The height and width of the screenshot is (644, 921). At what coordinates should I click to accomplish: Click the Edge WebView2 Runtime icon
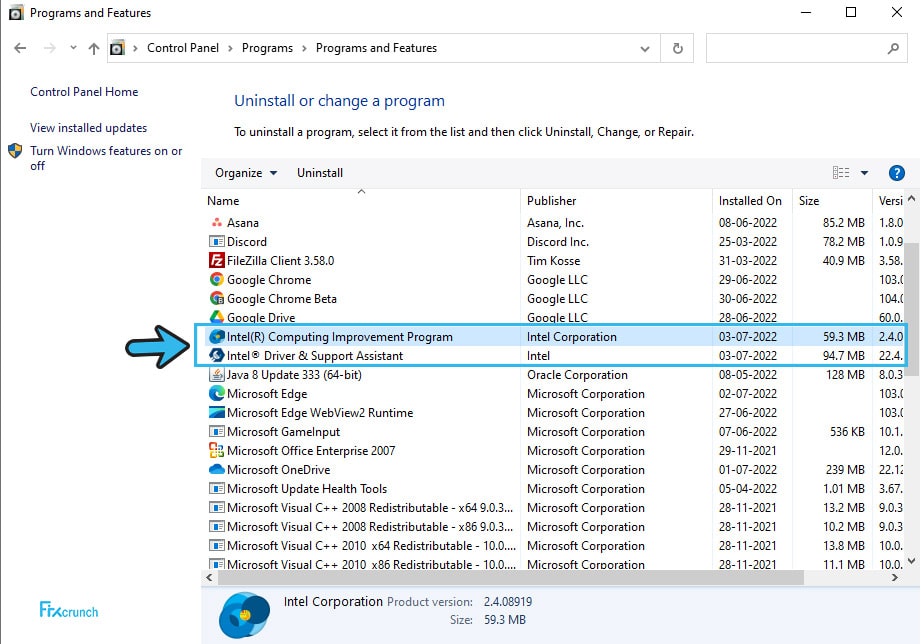[217, 412]
